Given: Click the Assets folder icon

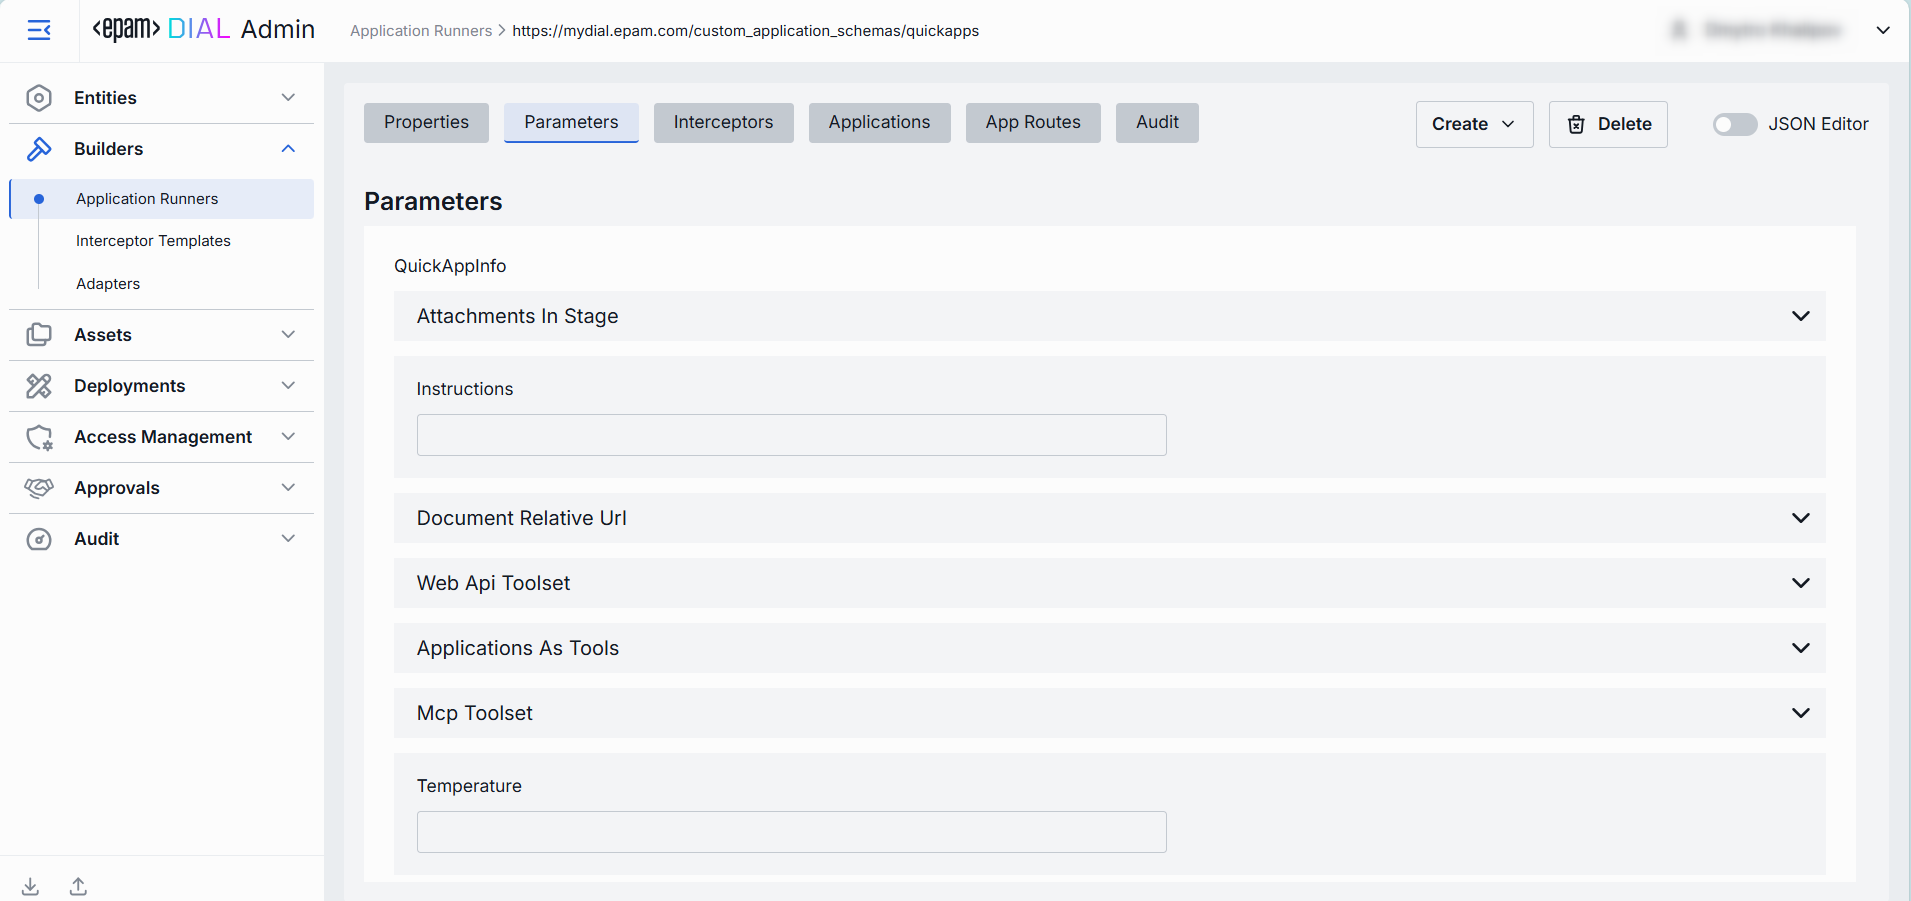Looking at the screenshot, I should click(x=39, y=335).
